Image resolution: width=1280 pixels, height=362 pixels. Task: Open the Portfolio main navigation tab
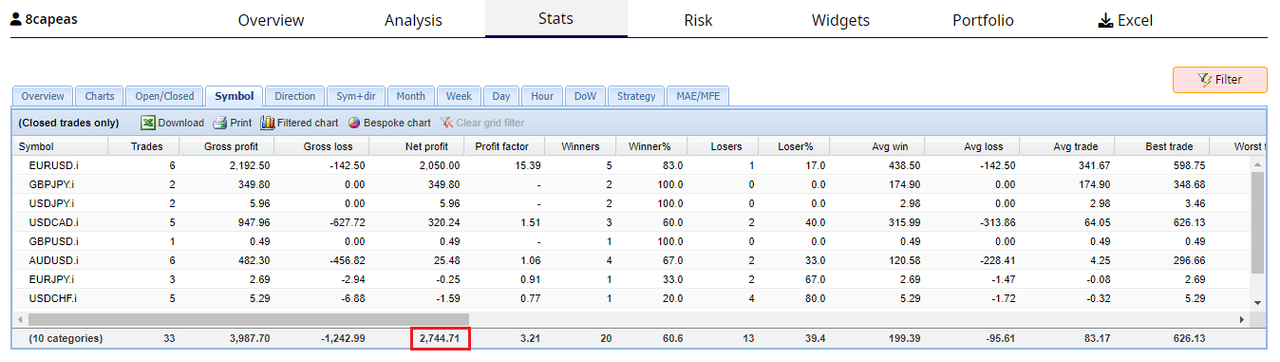[x=983, y=20]
